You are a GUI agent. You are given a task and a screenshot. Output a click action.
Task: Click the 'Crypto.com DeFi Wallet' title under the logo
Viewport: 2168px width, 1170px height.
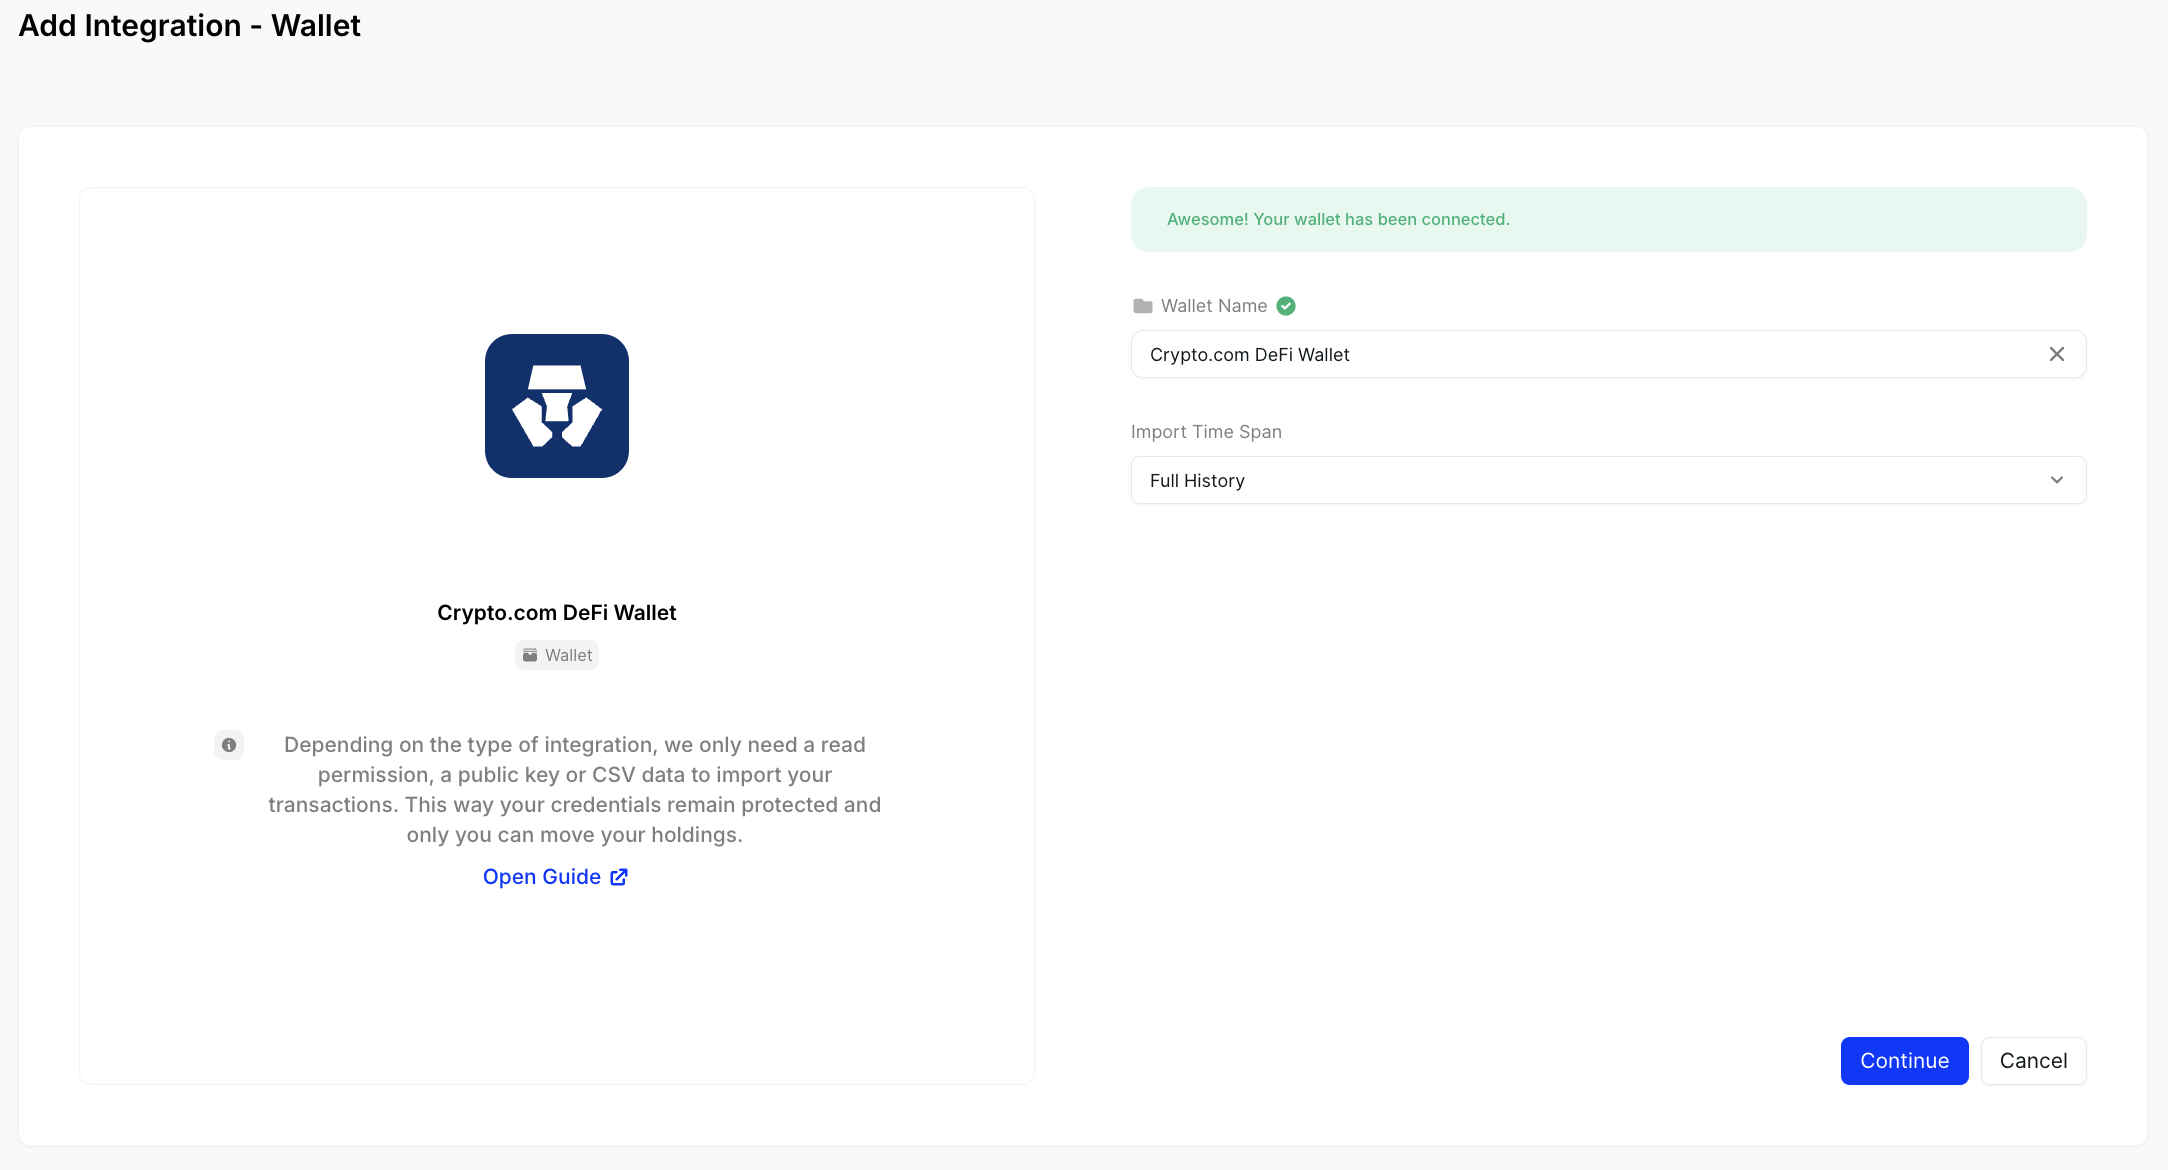pyautogui.click(x=557, y=613)
